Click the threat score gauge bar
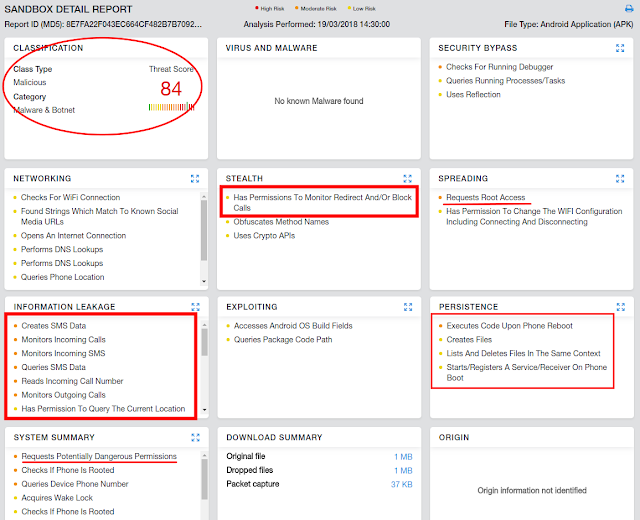The height and width of the screenshot is (520, 640). [x=173, y=107]
